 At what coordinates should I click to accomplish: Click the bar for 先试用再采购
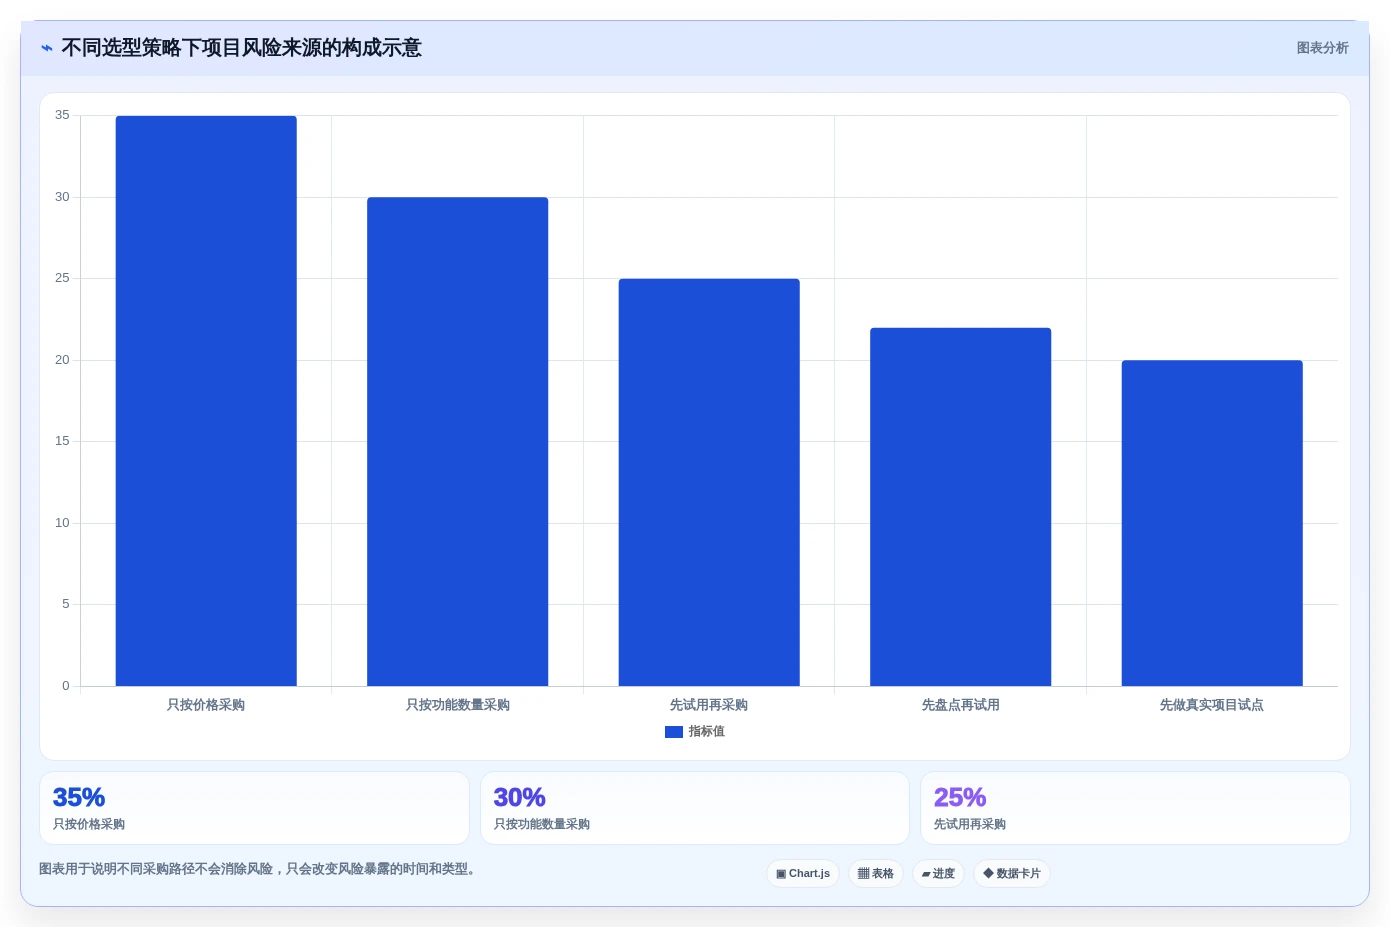pos(709,482)
